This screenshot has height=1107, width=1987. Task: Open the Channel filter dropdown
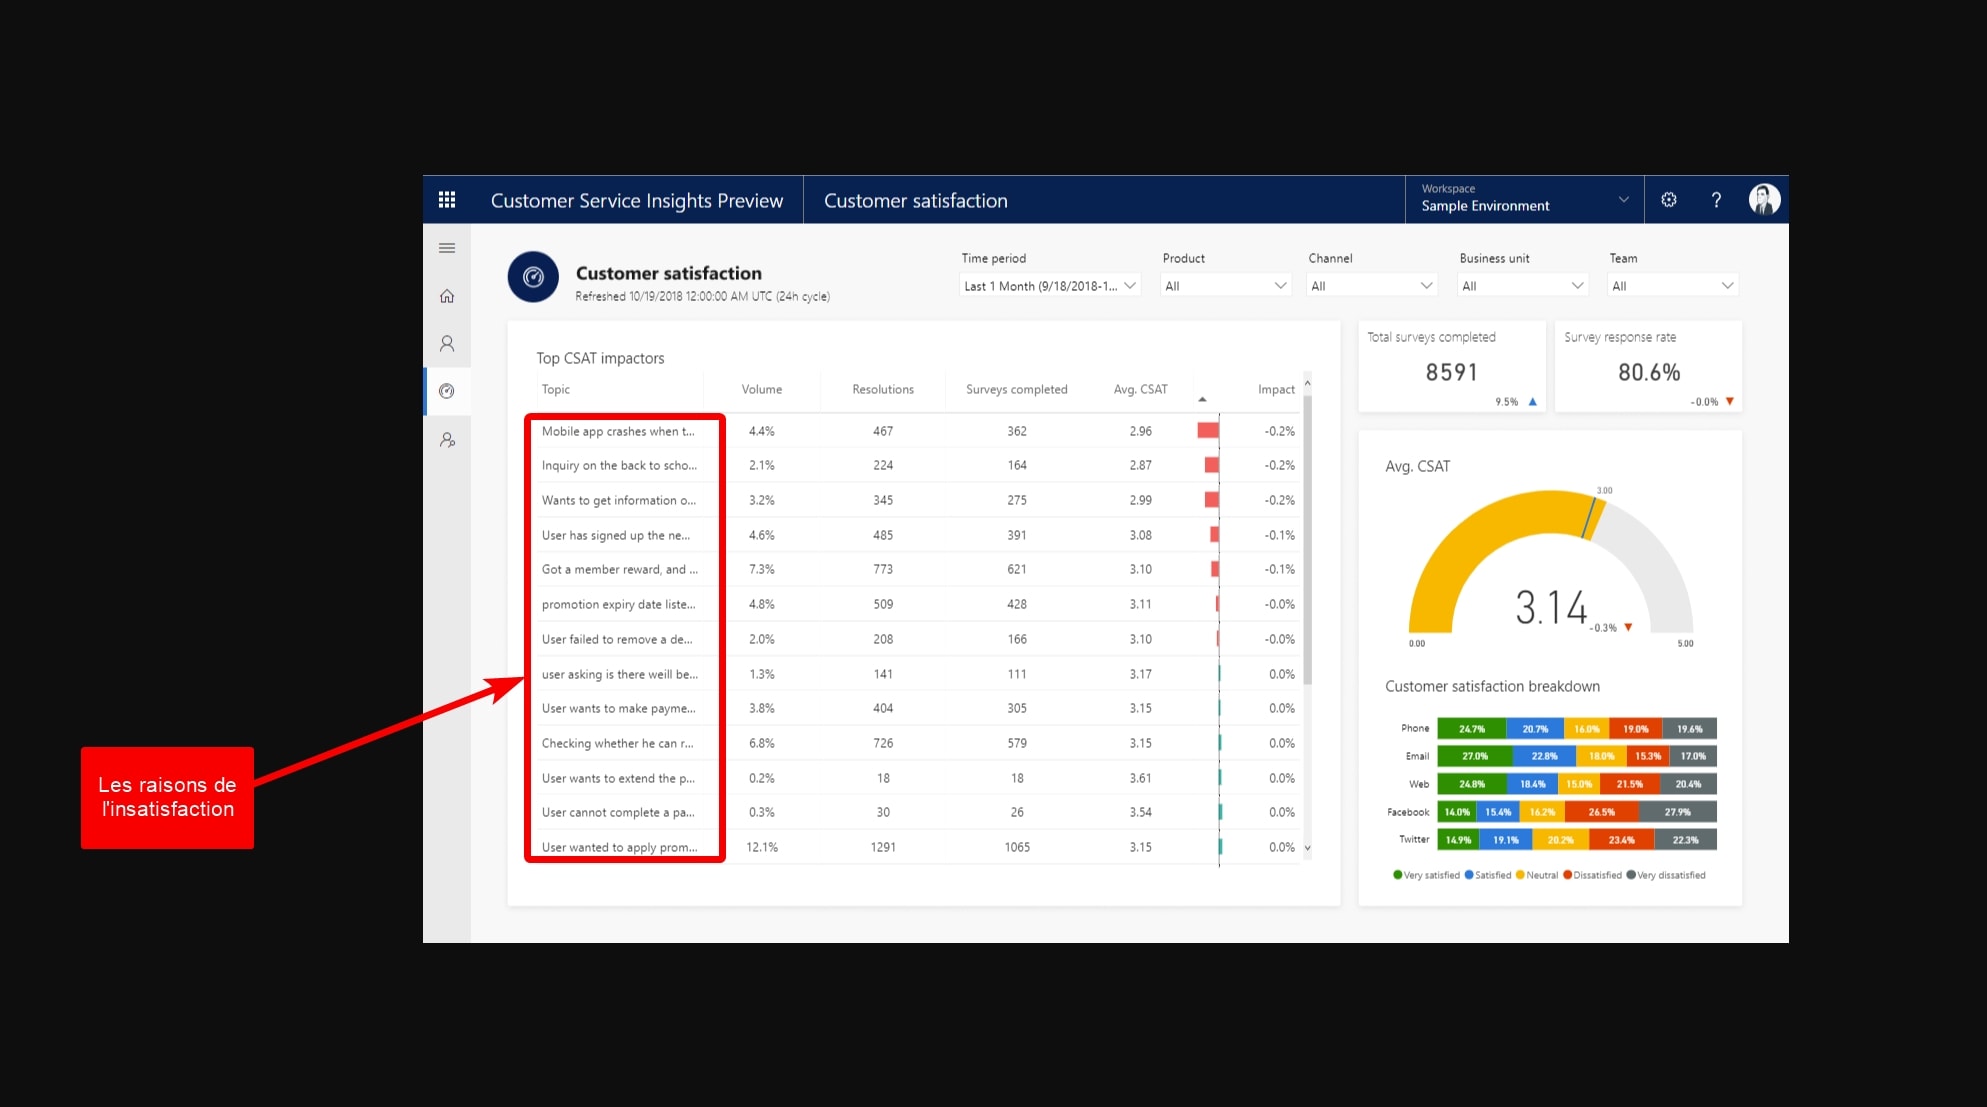1371,286
